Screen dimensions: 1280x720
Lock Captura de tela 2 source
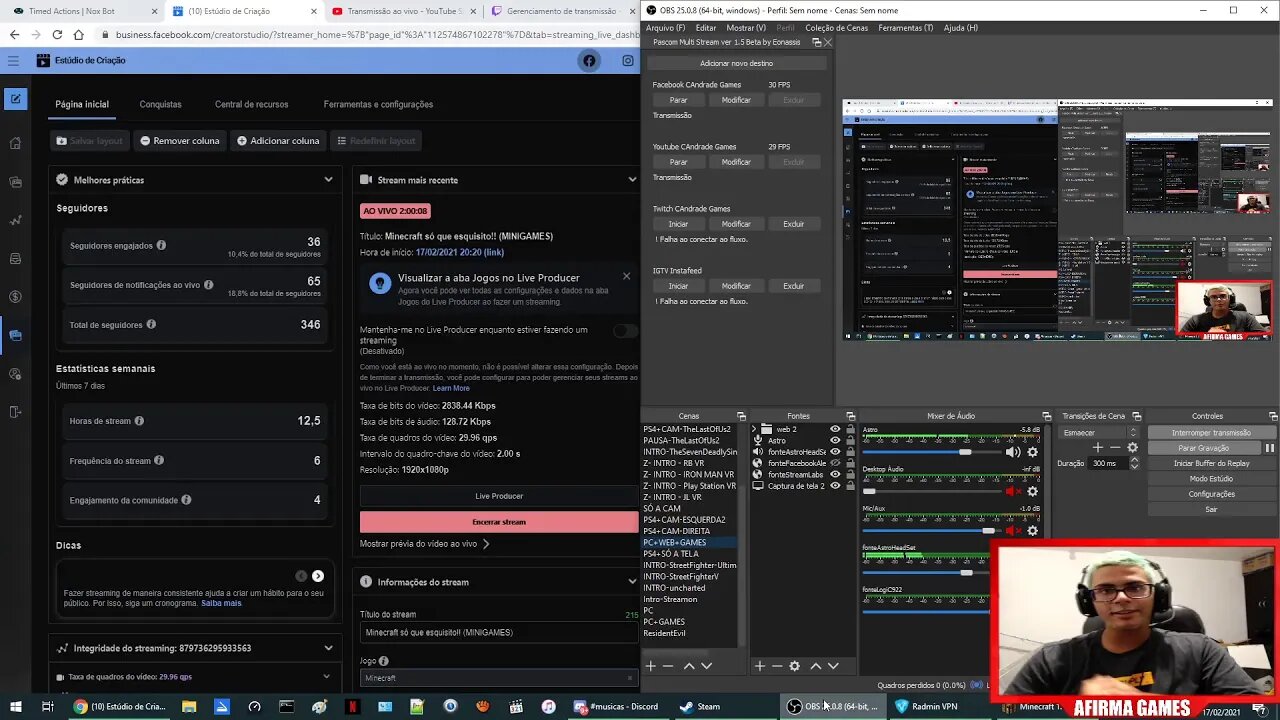(x=850, y=486)
